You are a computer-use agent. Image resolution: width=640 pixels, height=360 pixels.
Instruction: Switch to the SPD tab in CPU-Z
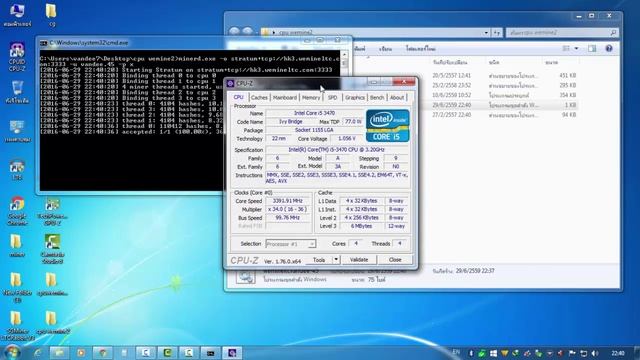[333, 98]
